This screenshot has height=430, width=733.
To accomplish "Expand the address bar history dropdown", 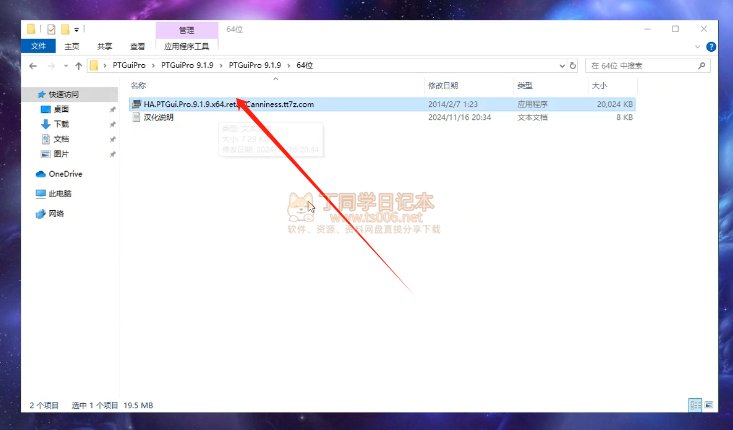I will point(562,66).
